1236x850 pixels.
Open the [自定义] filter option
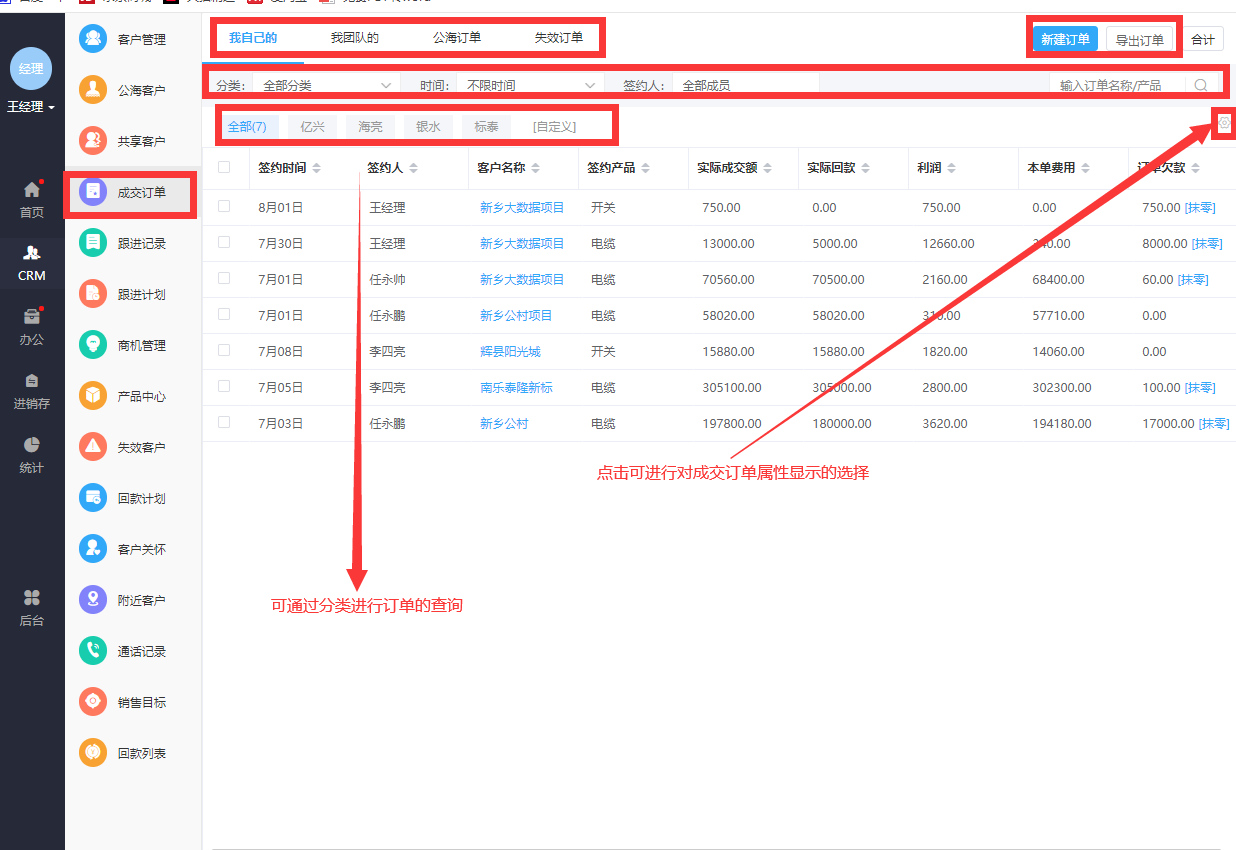(554, 127)
